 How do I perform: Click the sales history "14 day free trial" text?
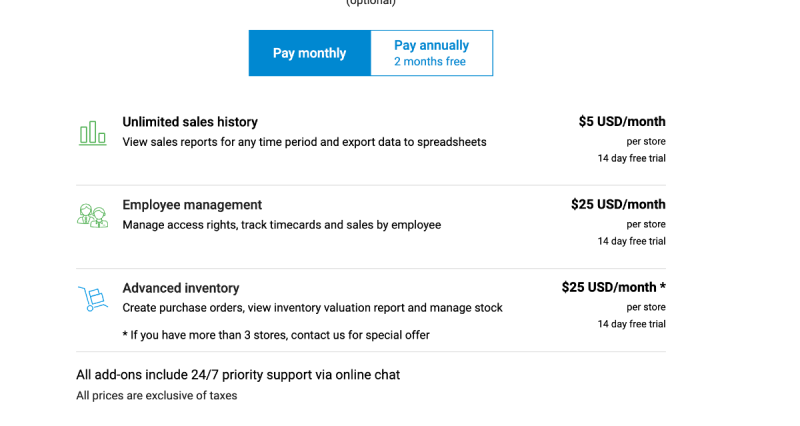coord(631,158)
